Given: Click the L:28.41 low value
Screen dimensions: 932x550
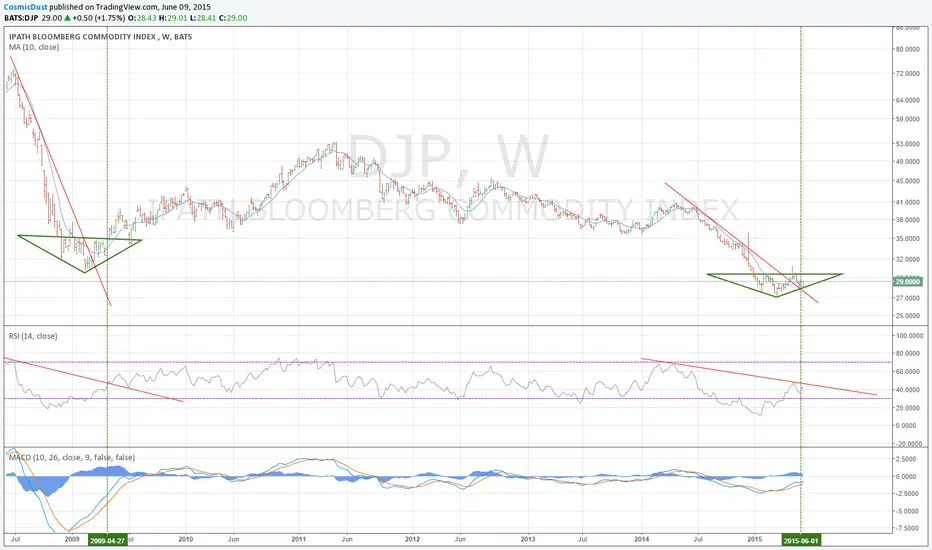Looking at the screenshot, I should pyautogui.click(x=203, y=18).
